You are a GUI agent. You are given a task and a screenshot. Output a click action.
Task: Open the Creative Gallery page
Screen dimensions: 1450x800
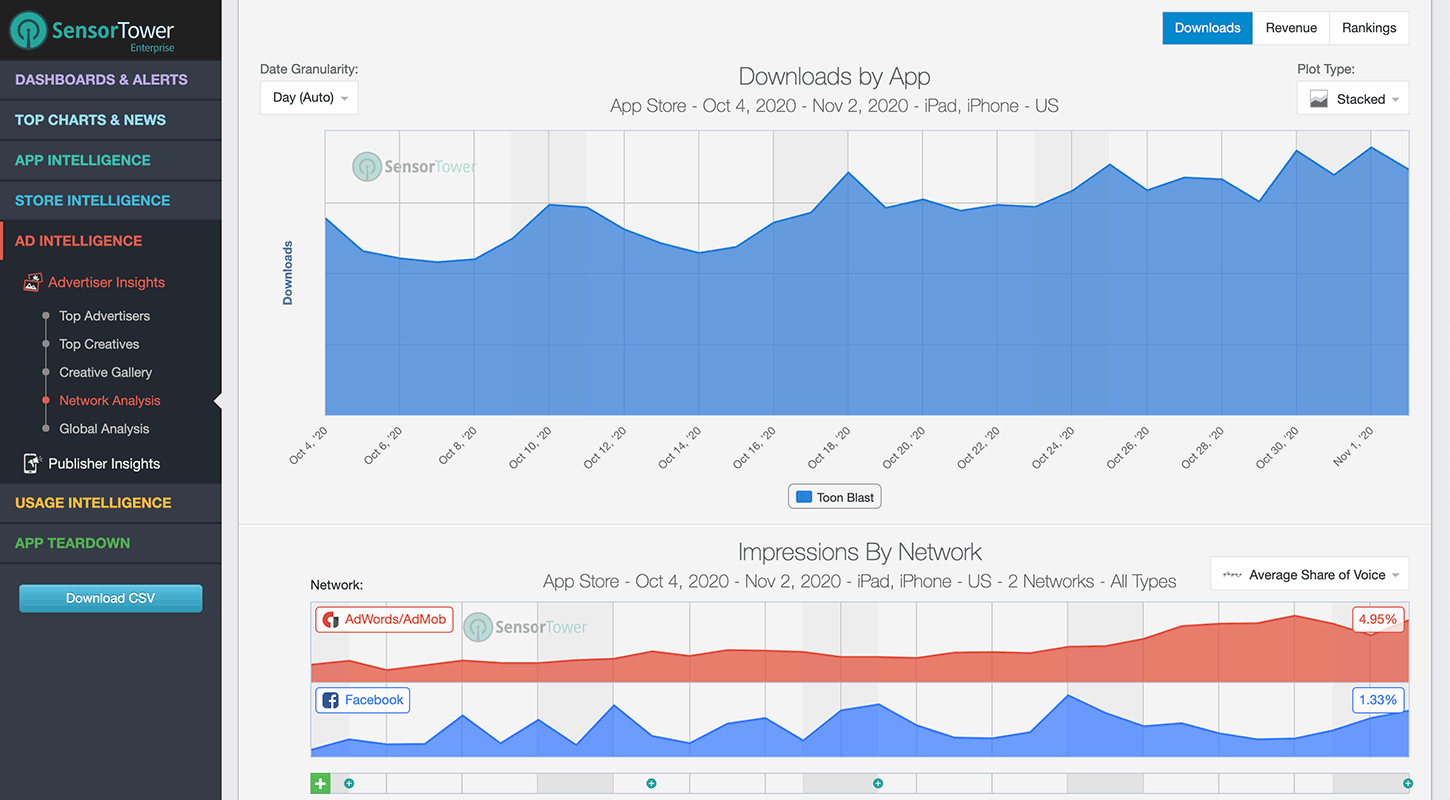[105, 372]
